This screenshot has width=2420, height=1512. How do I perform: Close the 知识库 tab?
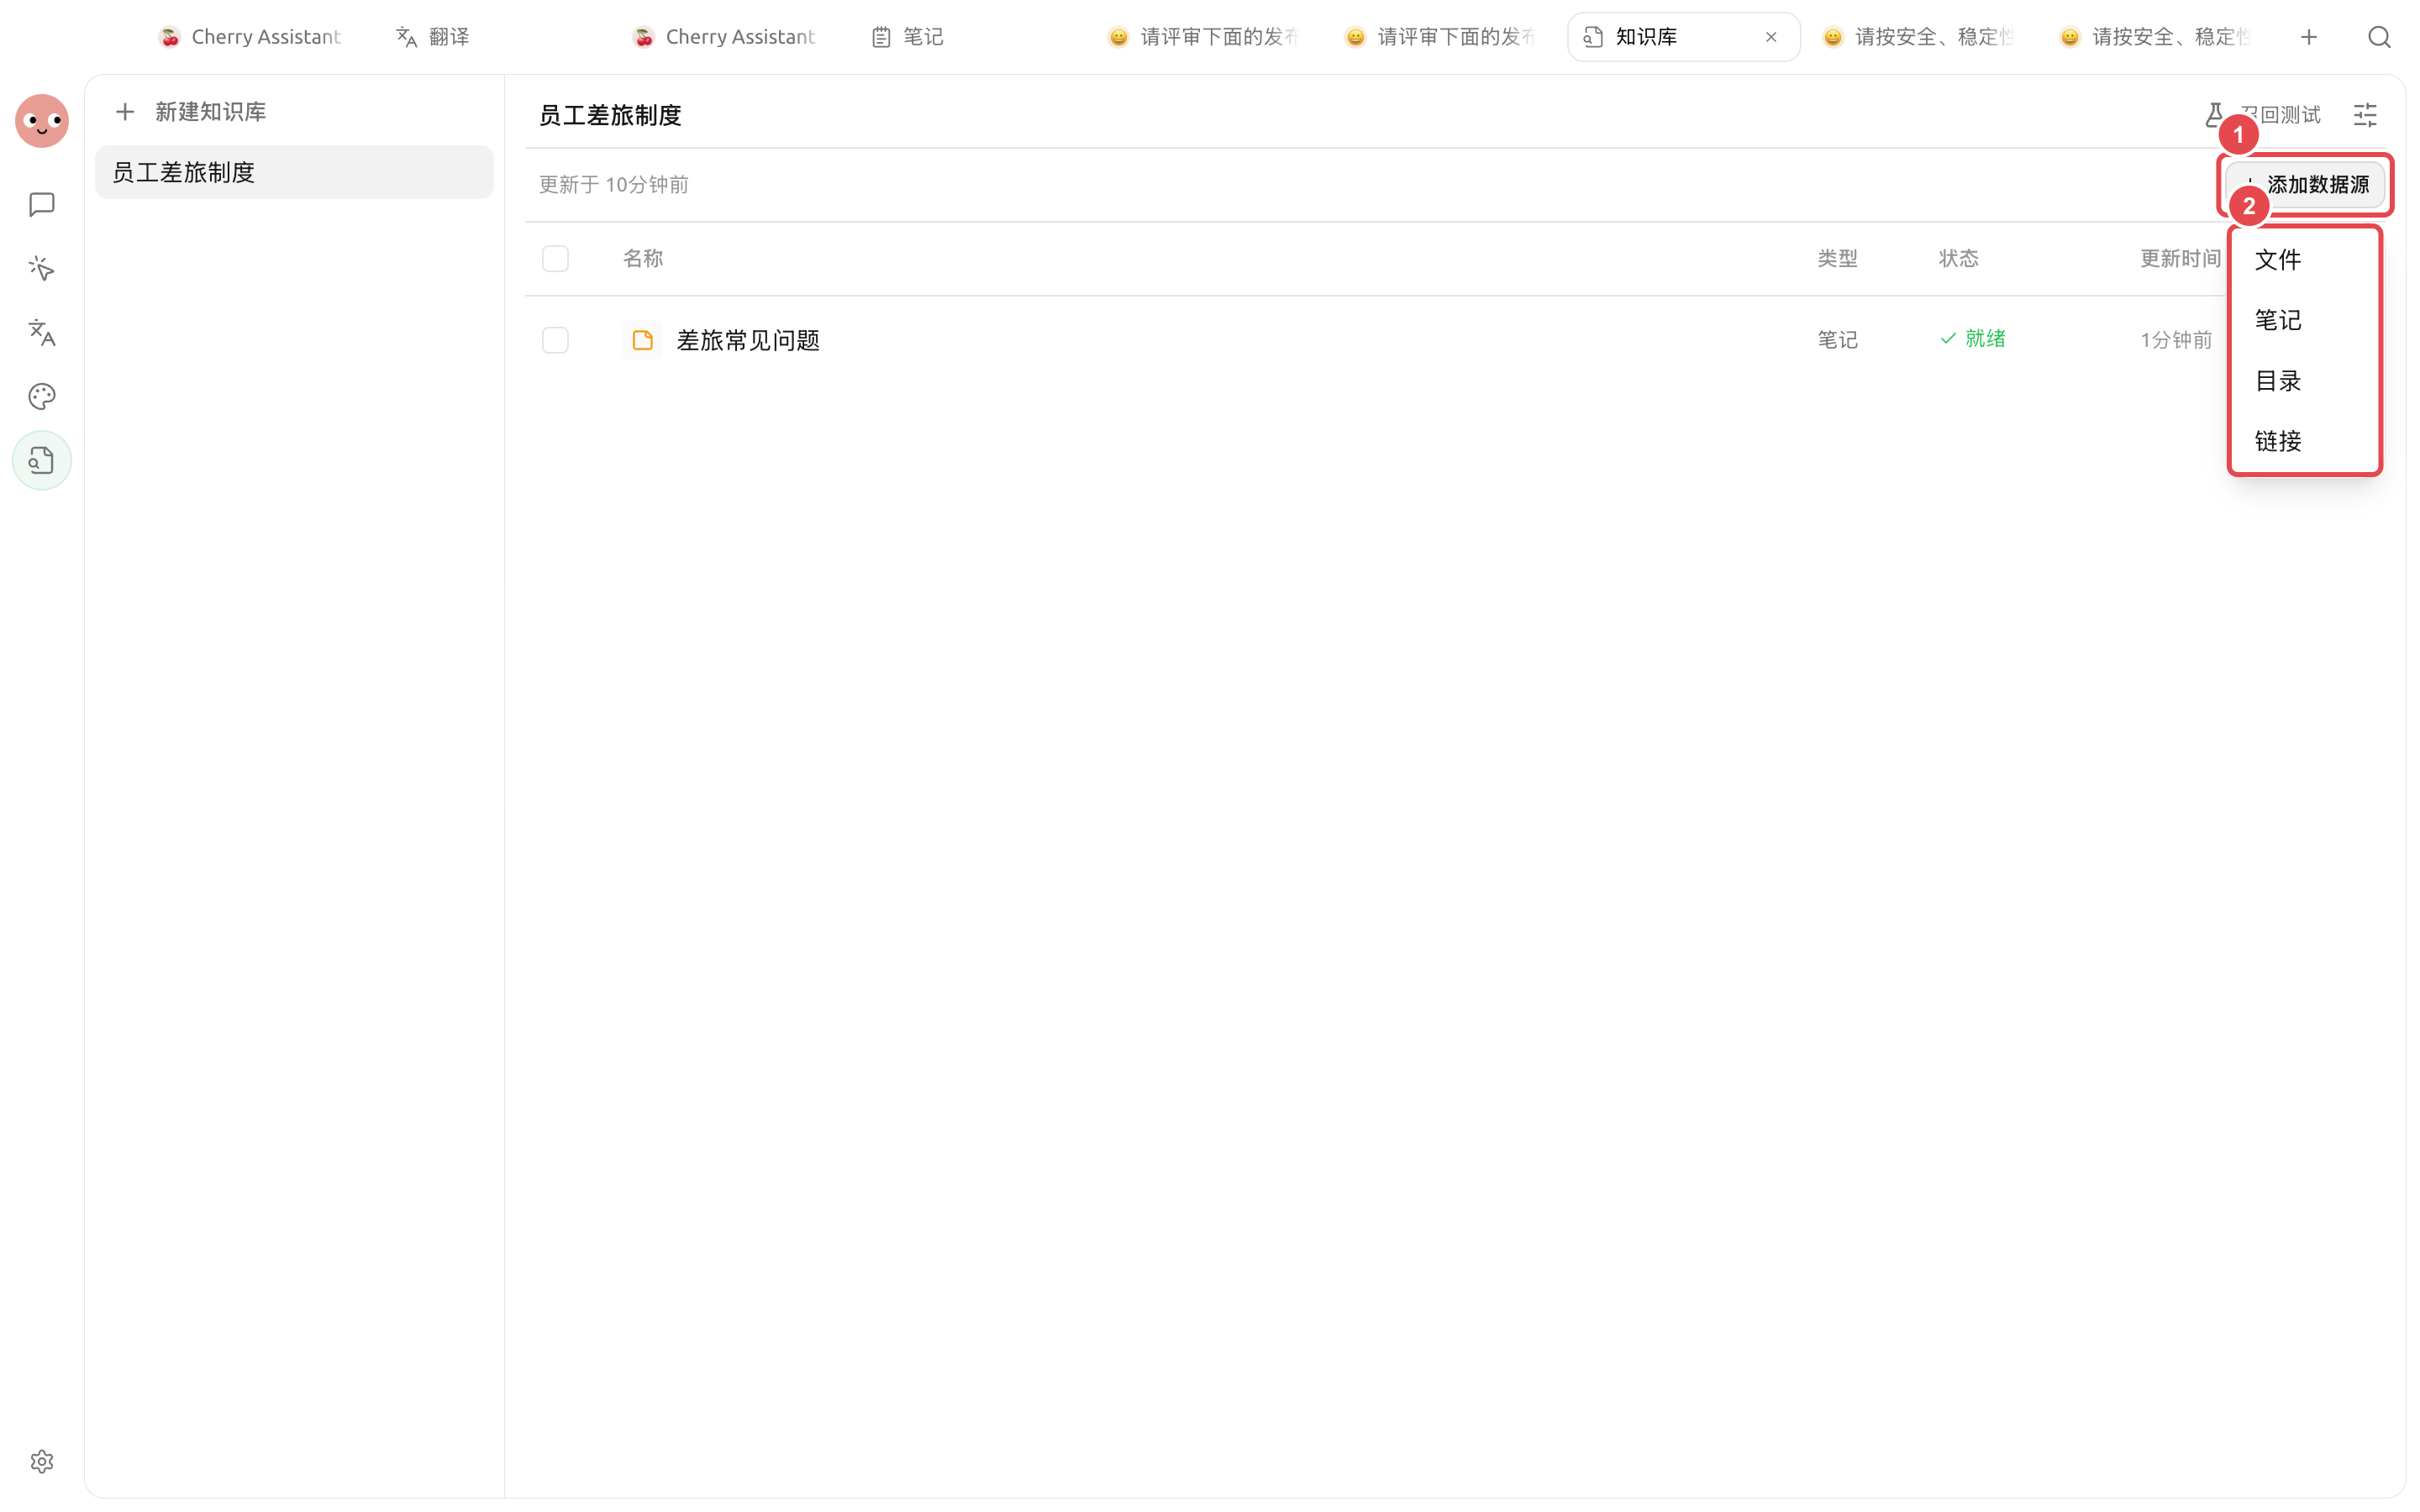click(x=1771, y=37)
